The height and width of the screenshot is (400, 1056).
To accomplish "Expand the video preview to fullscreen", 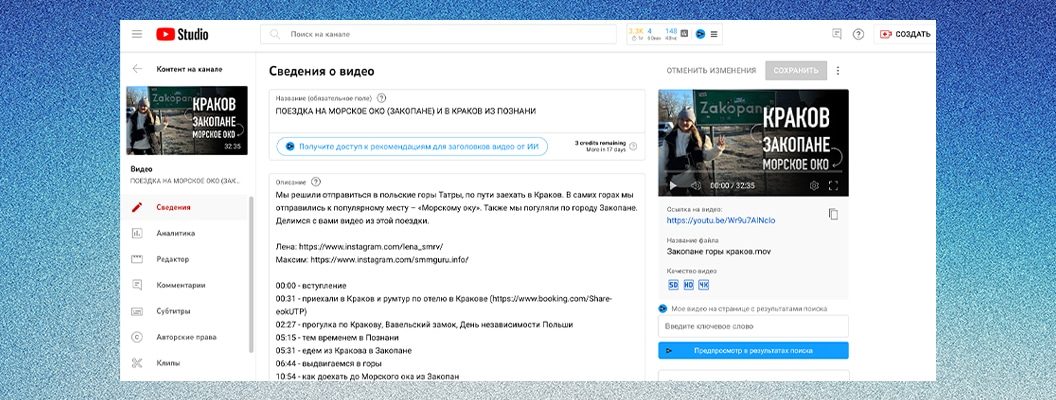I will pos(834,186).
